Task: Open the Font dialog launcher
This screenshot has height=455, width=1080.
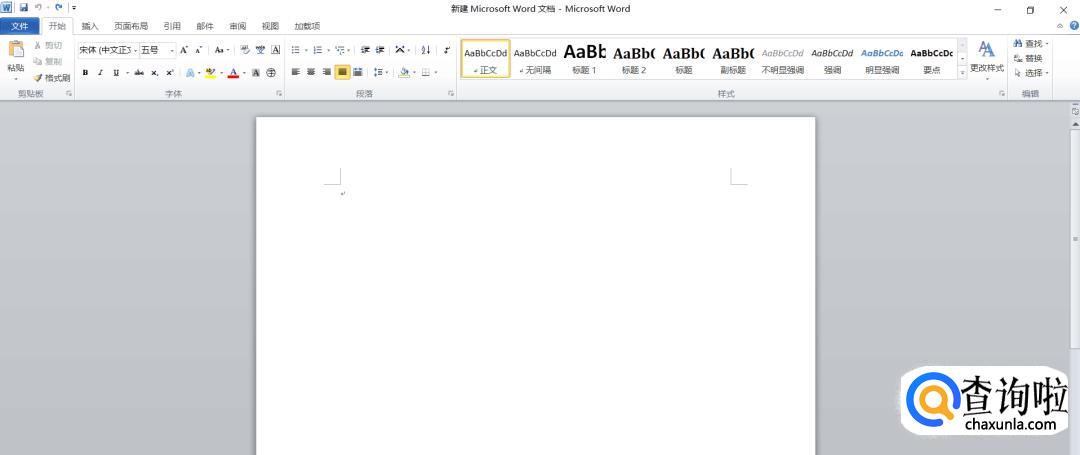Action: (x=279, y=93)
